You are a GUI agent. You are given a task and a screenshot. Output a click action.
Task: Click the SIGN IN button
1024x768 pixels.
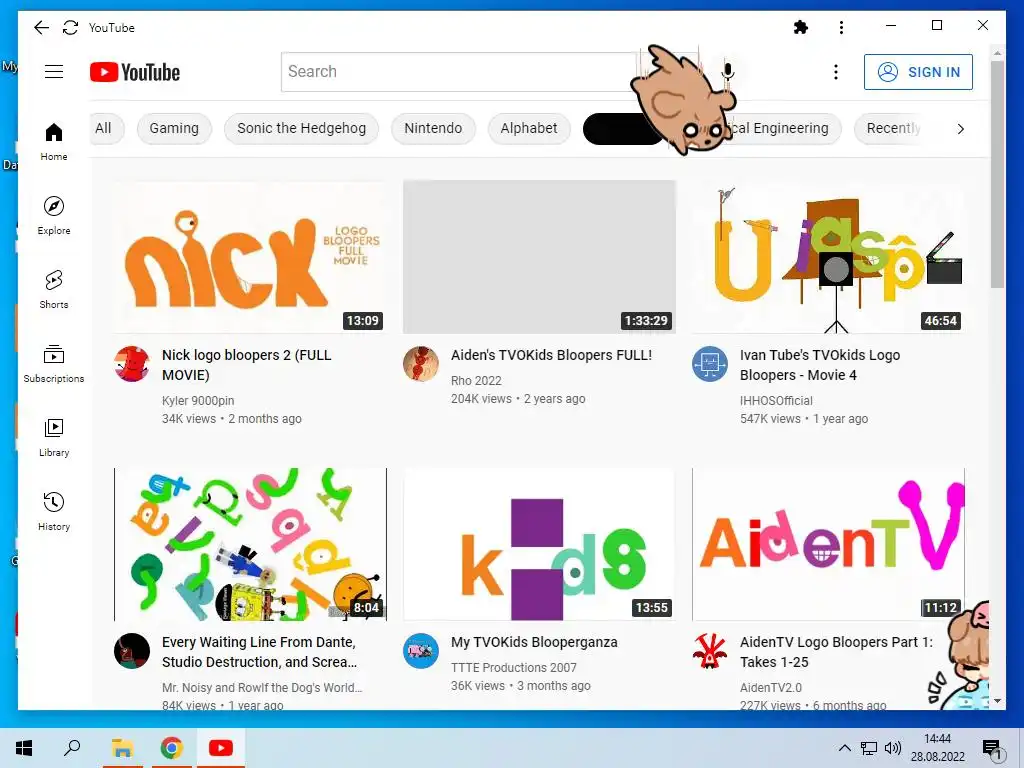tap(918, 72)
